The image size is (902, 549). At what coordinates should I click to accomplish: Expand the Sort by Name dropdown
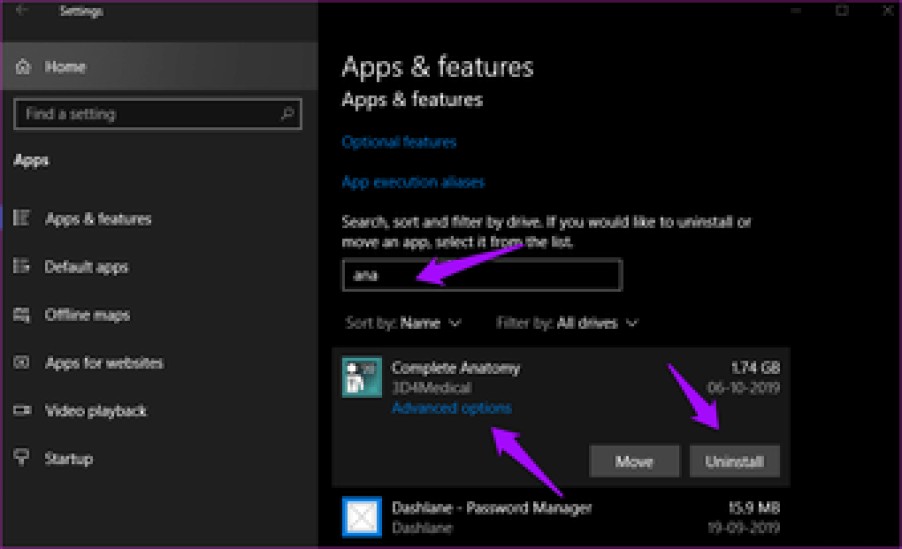click(x=403, y=323)
